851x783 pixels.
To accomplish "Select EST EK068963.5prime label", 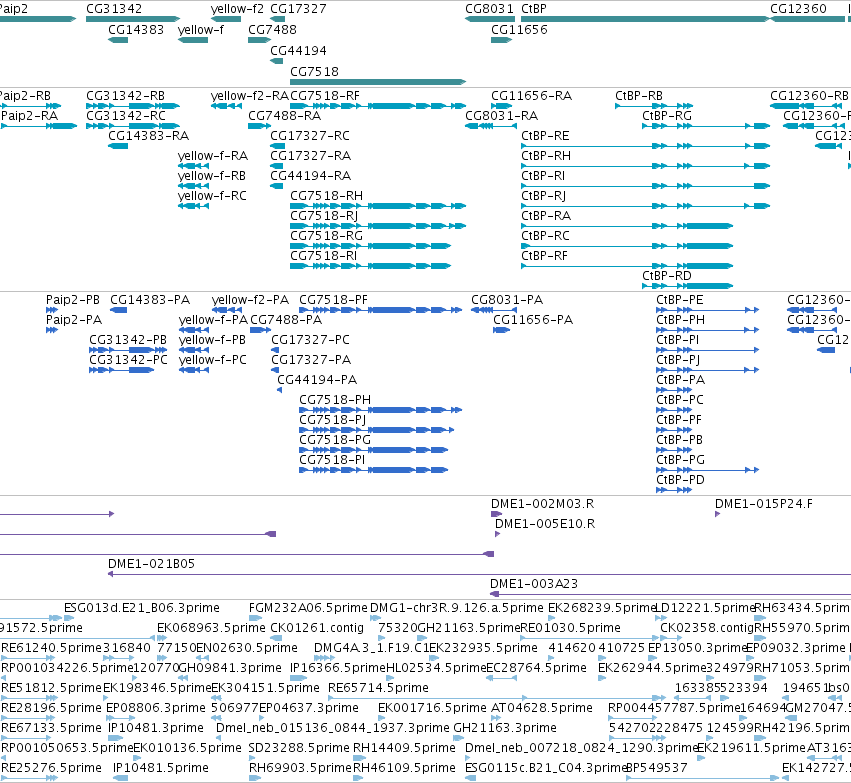I will 211,628.
